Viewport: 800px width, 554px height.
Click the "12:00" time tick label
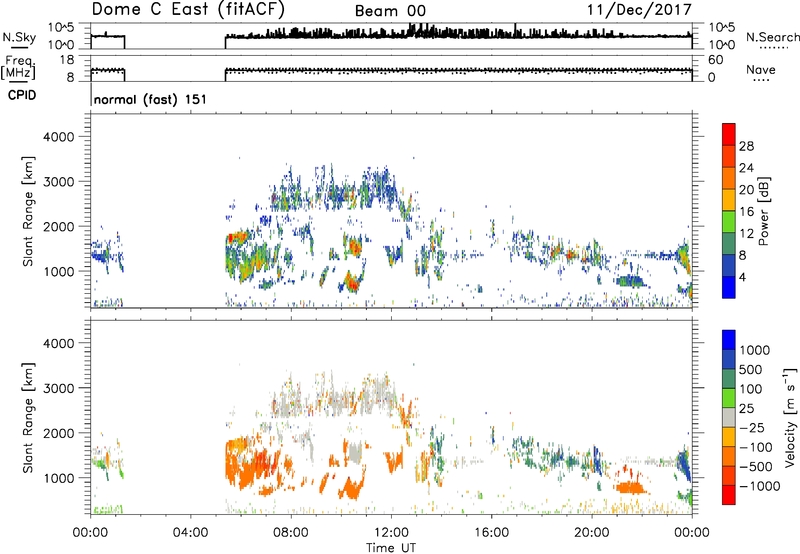391,533
